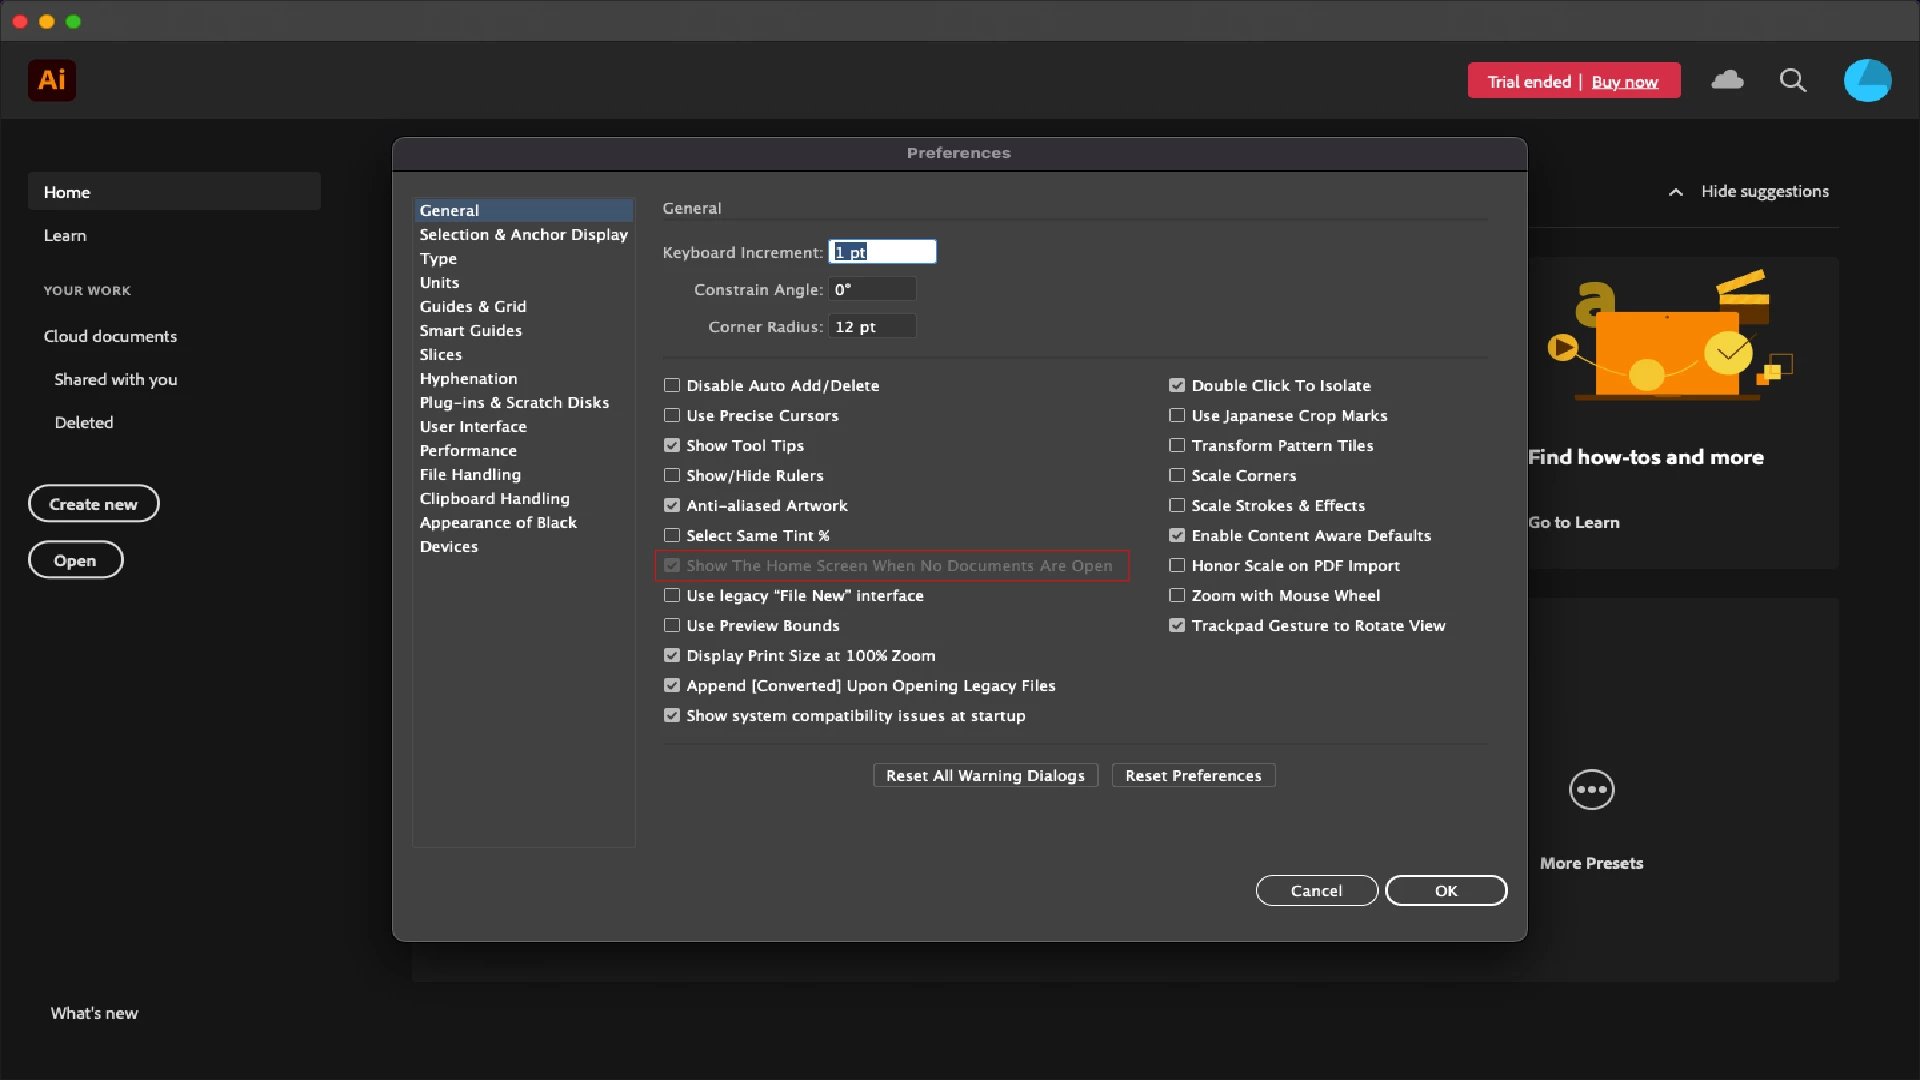Open User Interface preferences section

473,426
